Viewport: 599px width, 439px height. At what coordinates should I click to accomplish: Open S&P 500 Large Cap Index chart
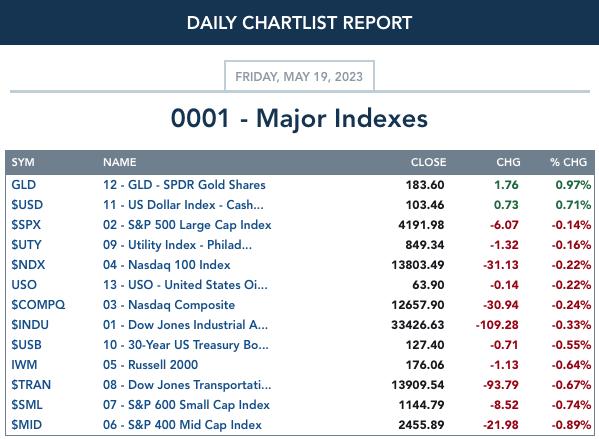click(x=187, y=225)
